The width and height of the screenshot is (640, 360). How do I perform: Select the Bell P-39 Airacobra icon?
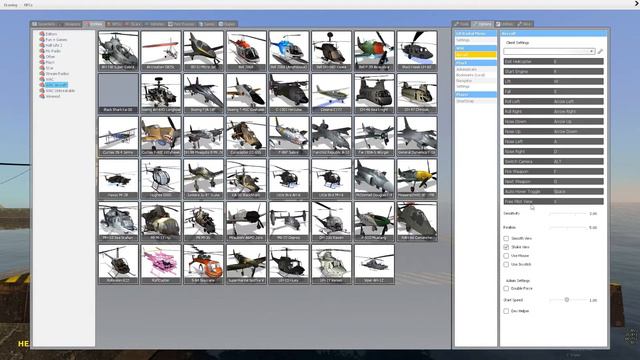(374, 51)
